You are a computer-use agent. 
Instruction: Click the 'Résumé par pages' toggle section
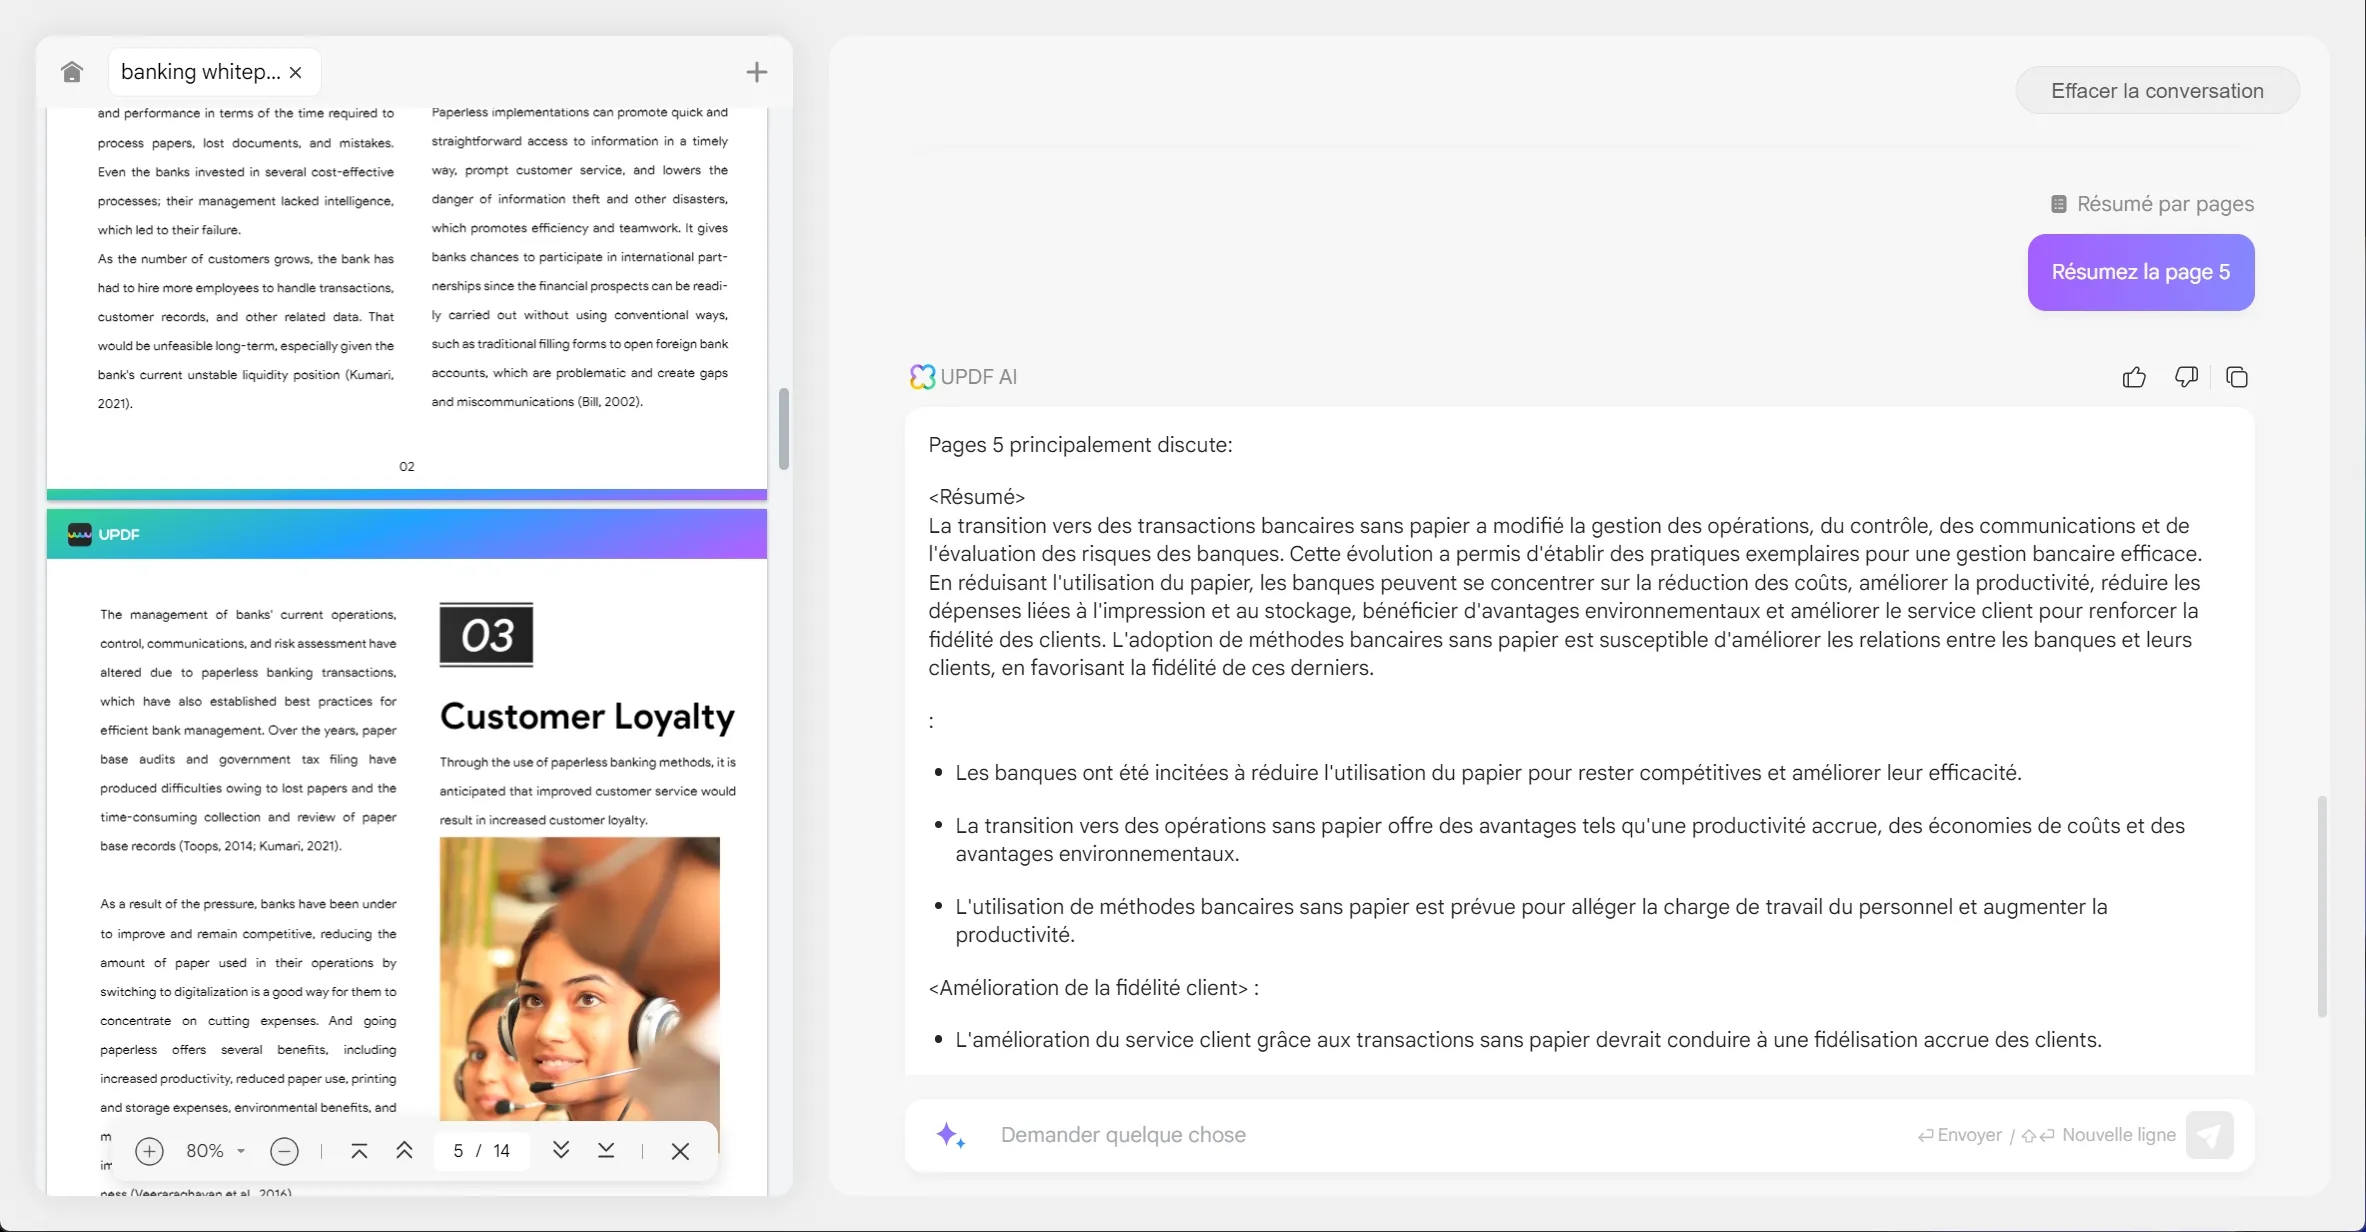pos(2150,202)
